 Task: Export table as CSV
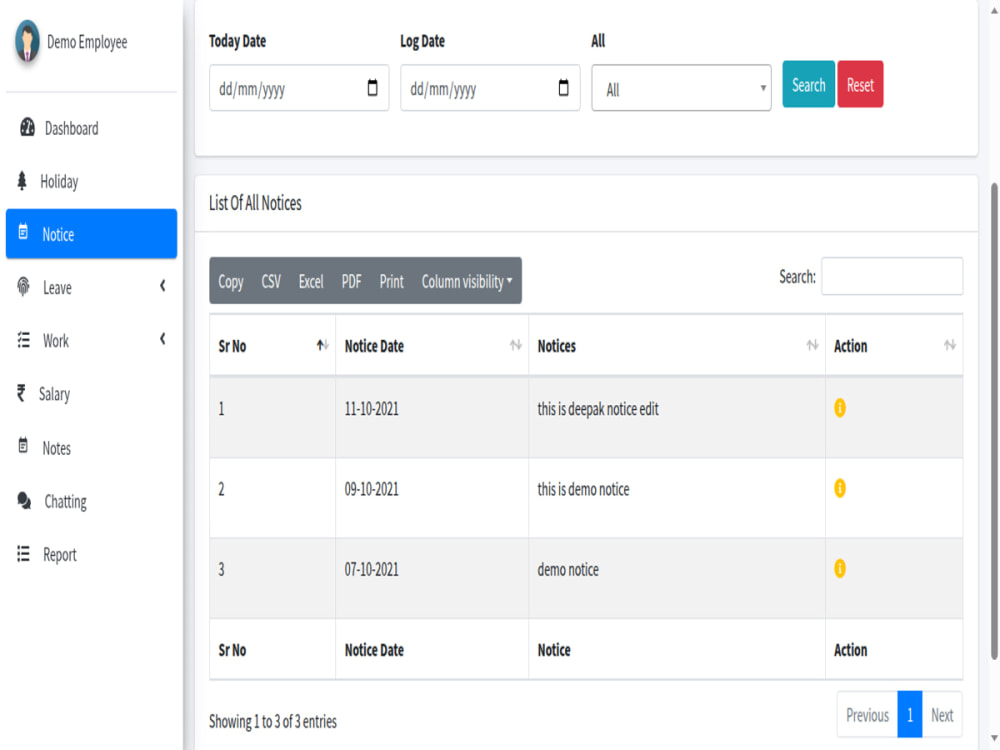271,281
